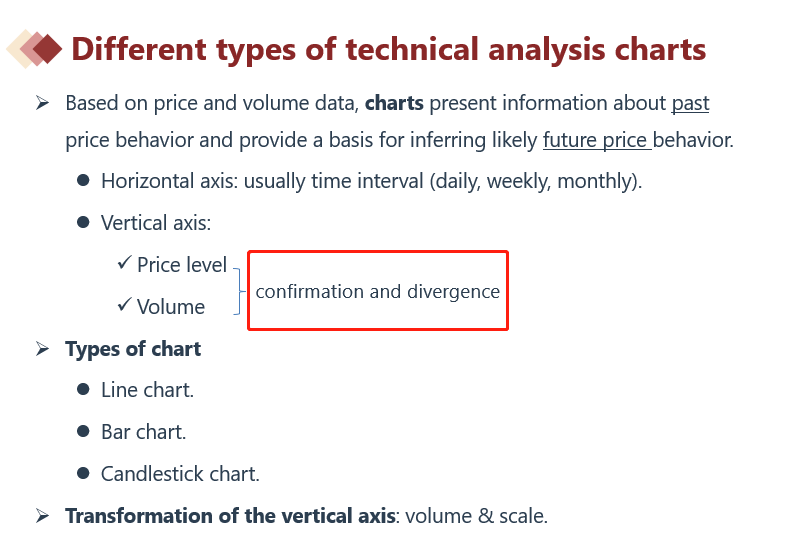795x546 pixels.
Task: Click the arrow bullet before 'Based on price'
Action: click(x=43, y=103)
